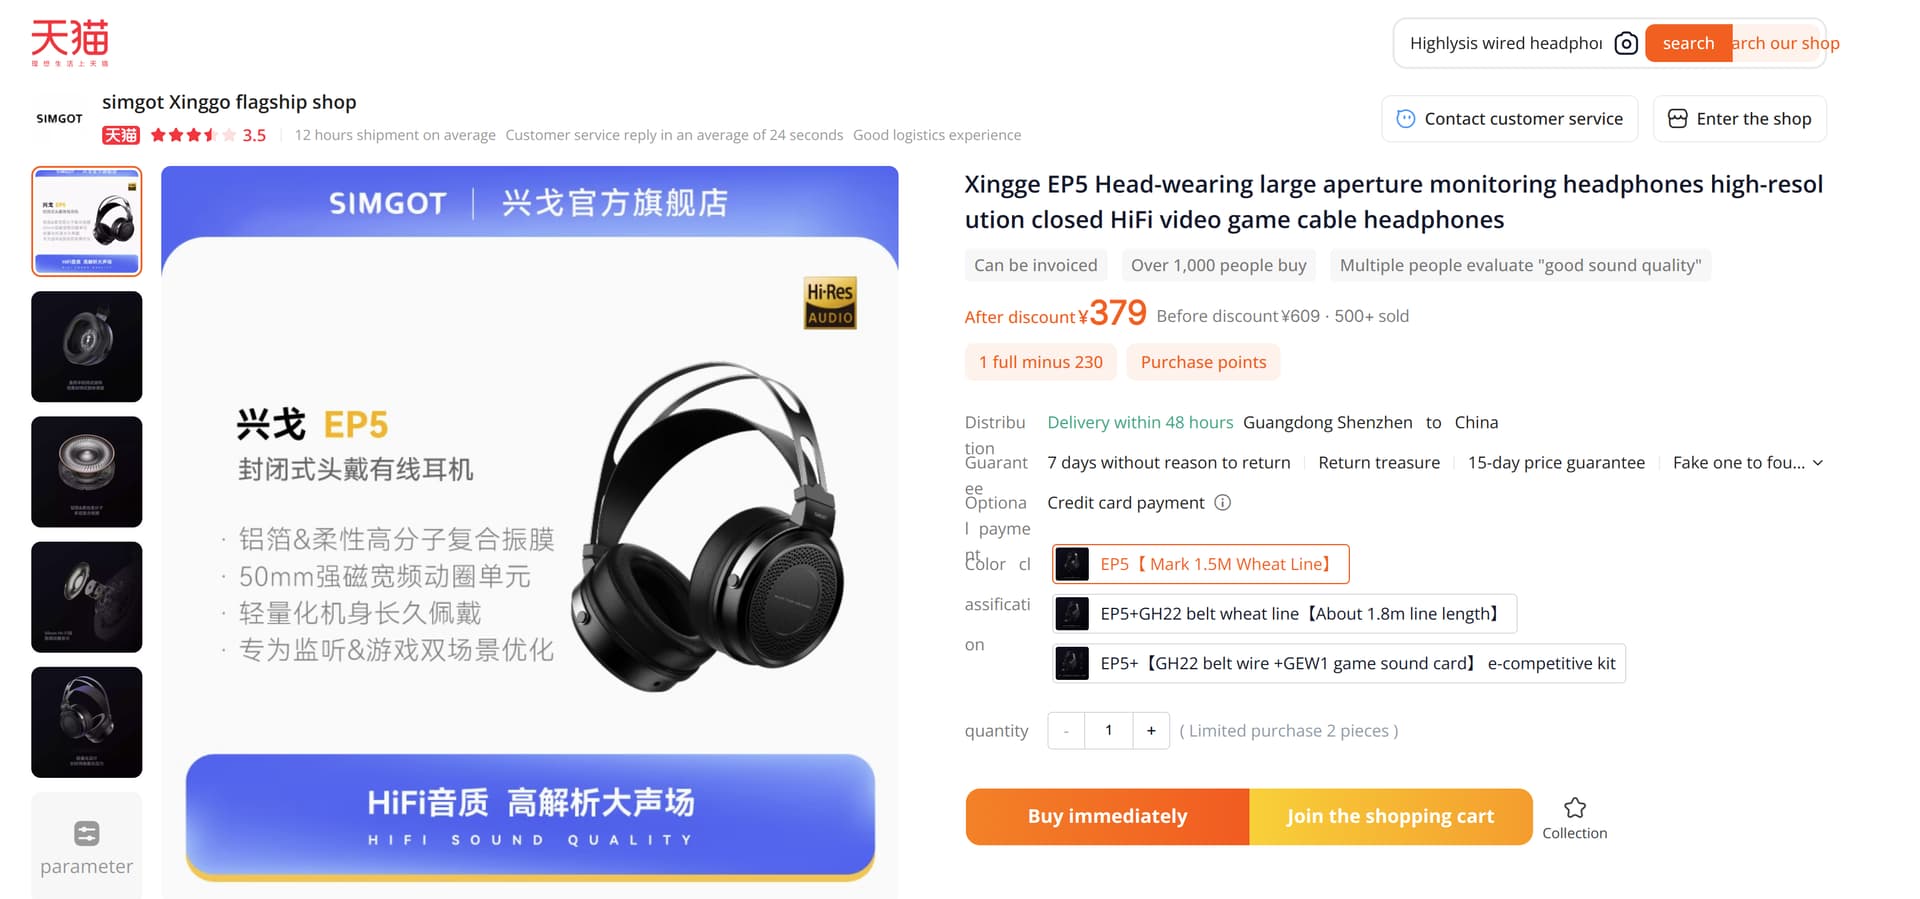Viewport: 1920px width, 899px height.
Task: Click Buy immediately button
Action: pos(1107,816)
